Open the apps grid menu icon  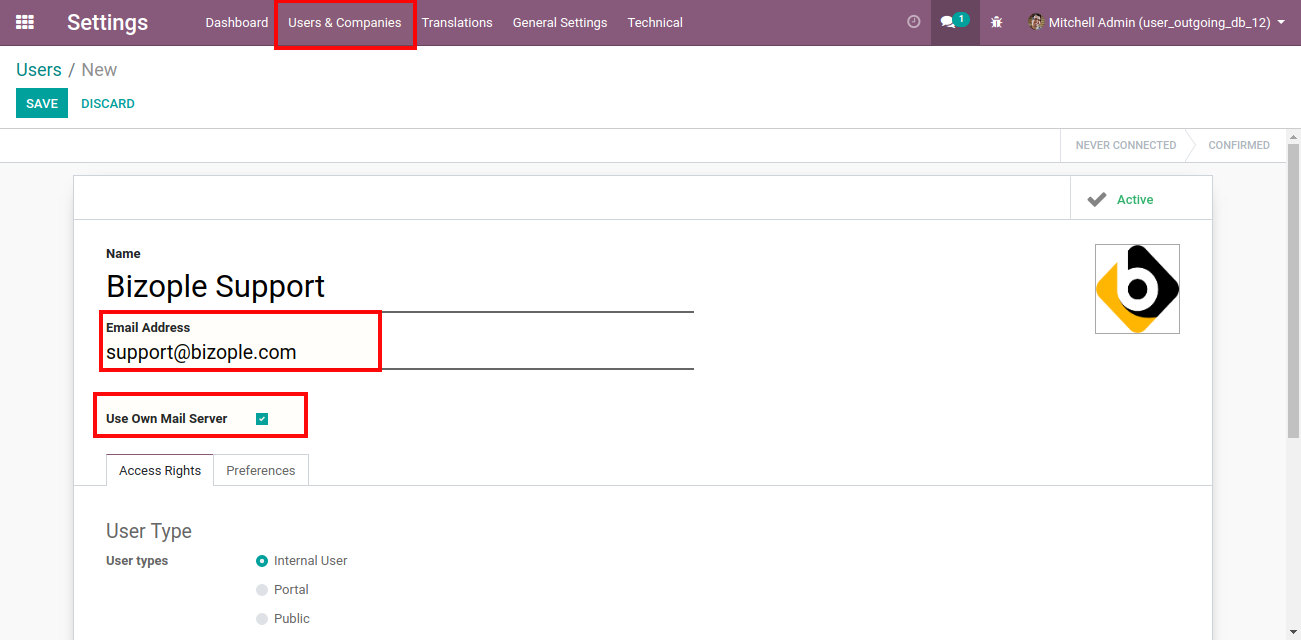pyautogui.click(x=25, y=22)
